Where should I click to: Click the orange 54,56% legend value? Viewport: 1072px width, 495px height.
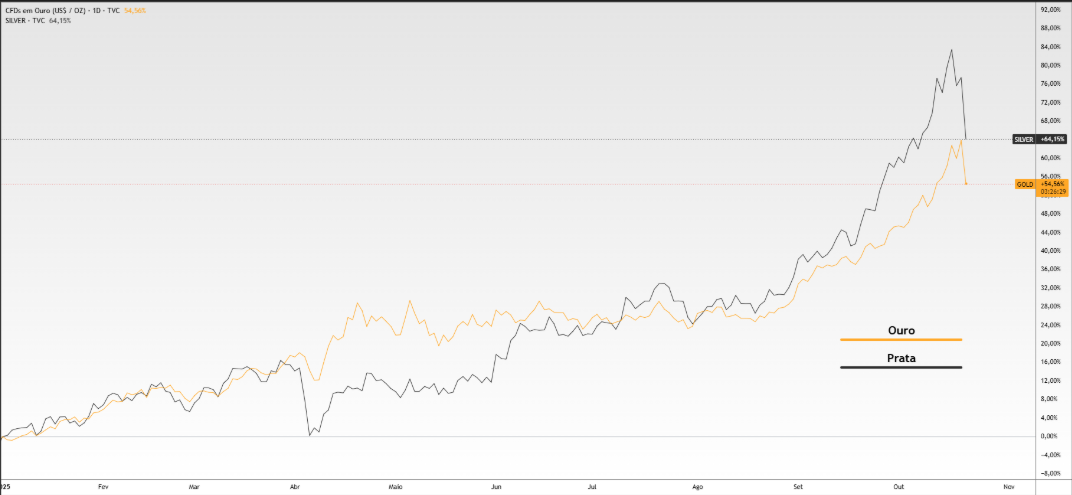[x=135, y=10]
